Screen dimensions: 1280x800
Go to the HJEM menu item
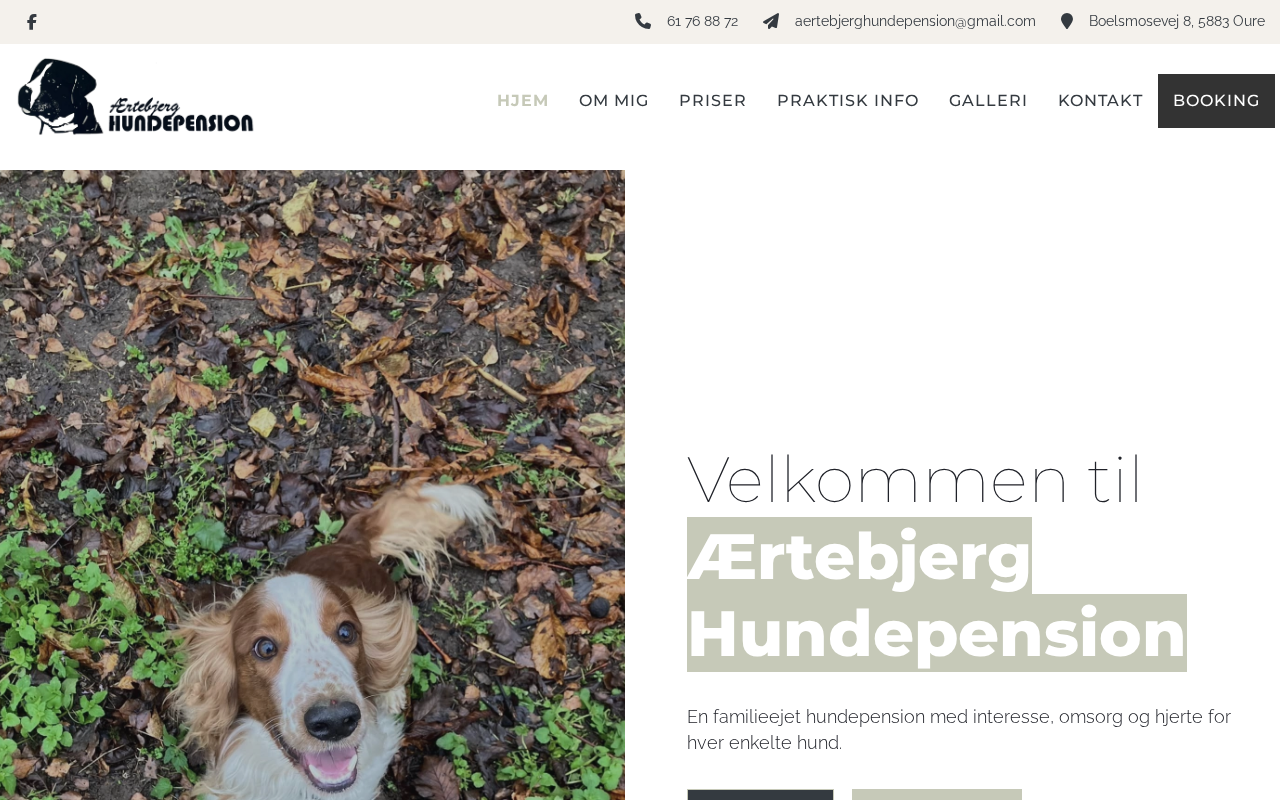point(523,101)
